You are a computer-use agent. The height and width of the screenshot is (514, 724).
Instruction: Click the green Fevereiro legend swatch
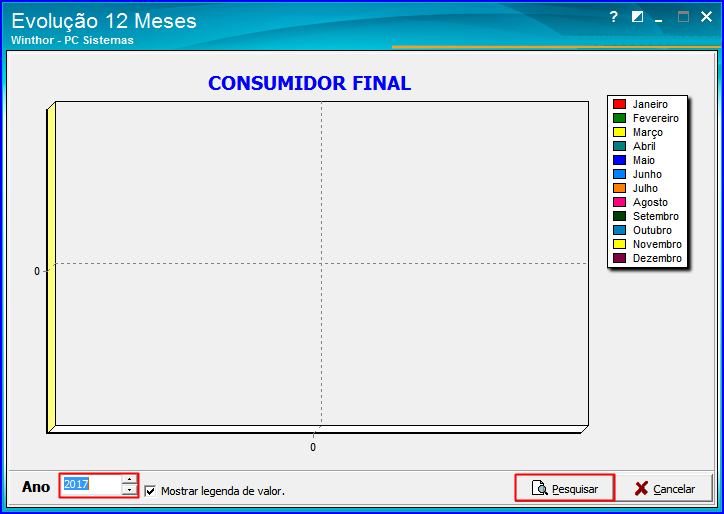(x=619, y=118)
